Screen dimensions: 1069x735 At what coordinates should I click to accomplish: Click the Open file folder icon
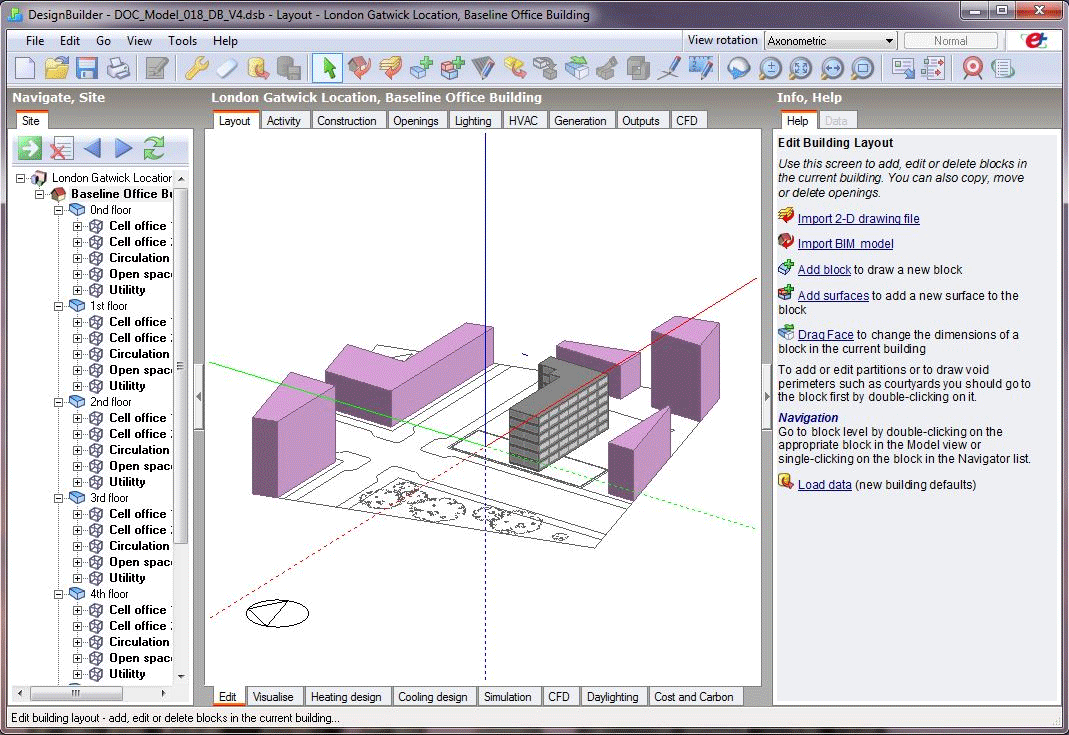pos(56,68)
